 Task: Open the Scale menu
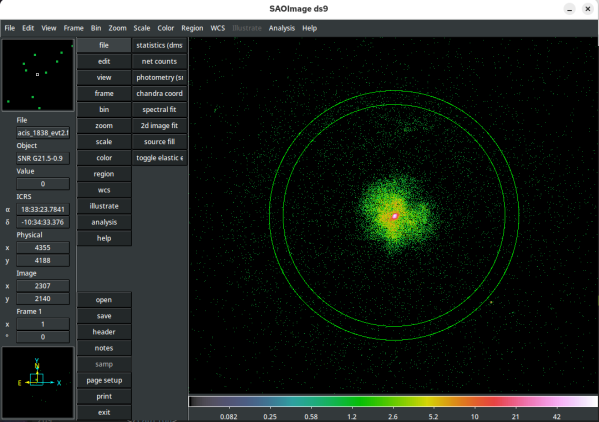point(141,28)
